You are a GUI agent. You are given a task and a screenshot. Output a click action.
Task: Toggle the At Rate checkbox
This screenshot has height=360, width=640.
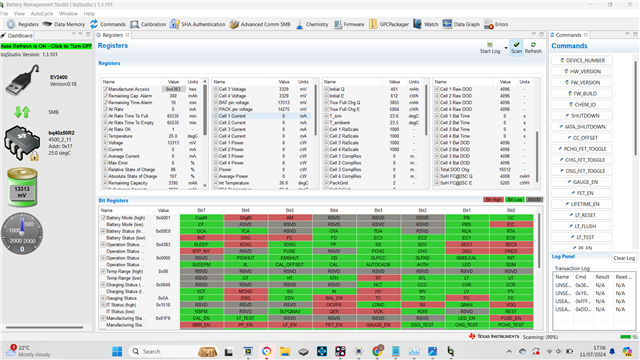click(x=105, y=109)
